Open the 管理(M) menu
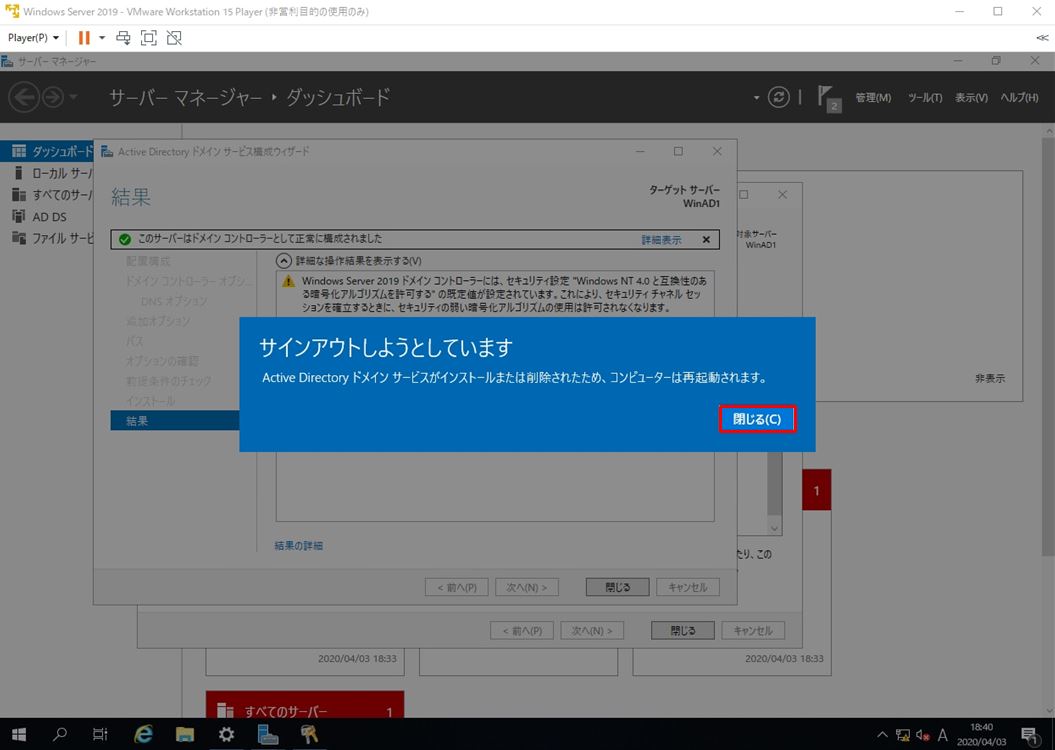Image resolution: width=1055 pixels, height=750 pixels. point(873,98)
